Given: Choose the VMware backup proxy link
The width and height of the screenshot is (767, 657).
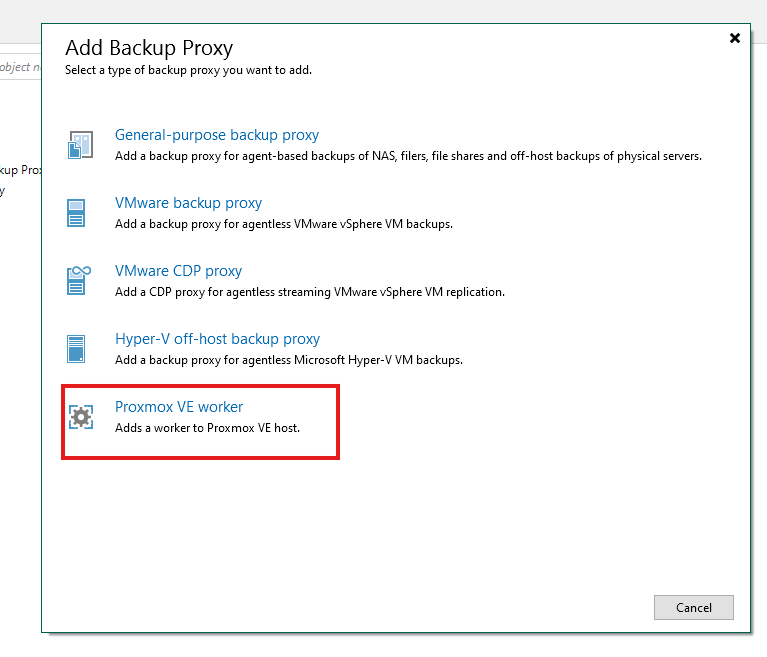Looking at the screenshot, I should coord(188,203).
